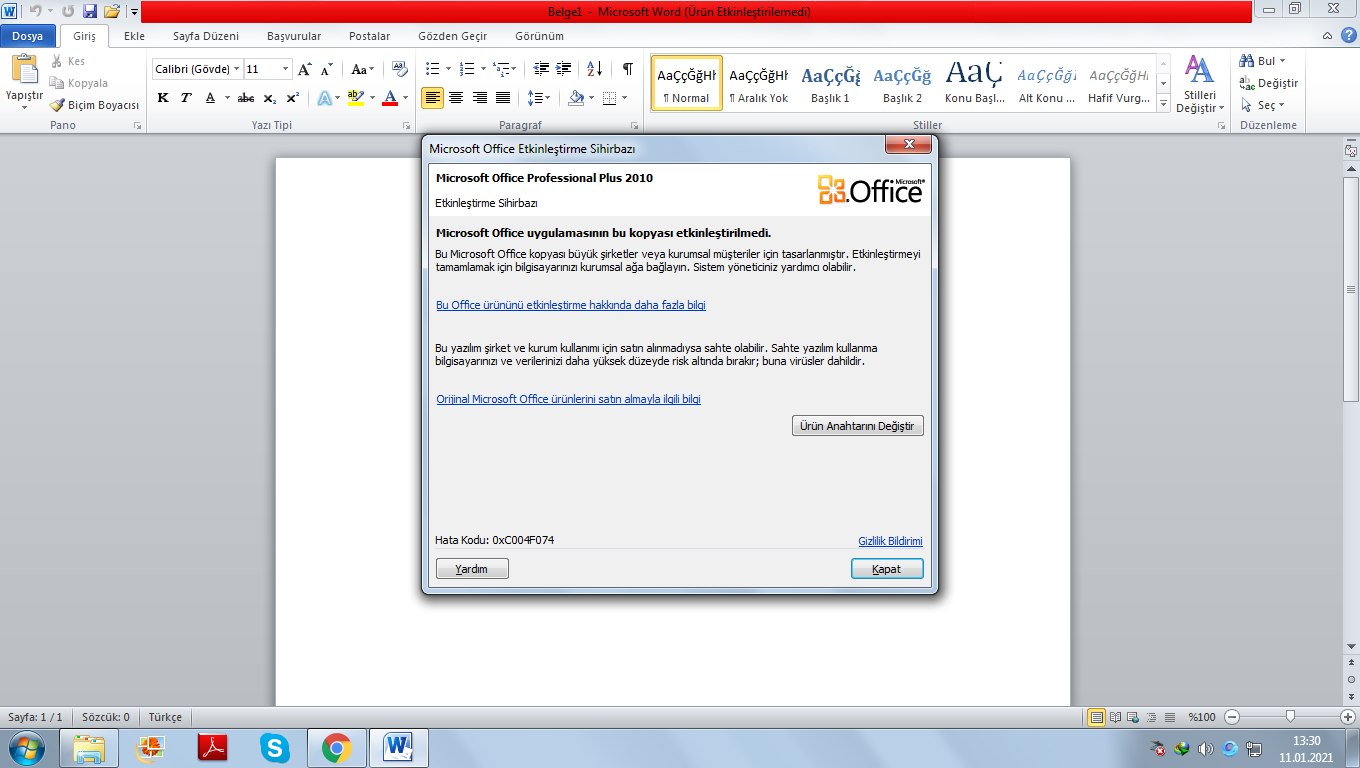Click the yellow text highlight color button
Viewport: 1360px width, 768px height.
355,98
